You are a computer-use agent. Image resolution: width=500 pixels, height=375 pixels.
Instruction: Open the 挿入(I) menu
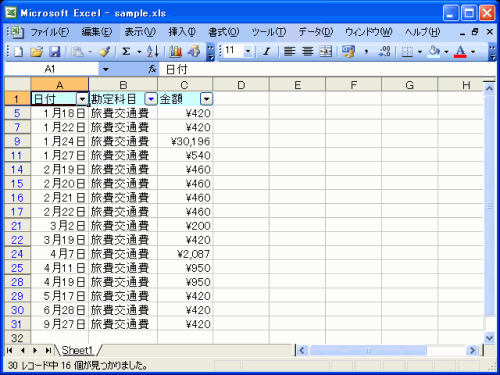182,32
